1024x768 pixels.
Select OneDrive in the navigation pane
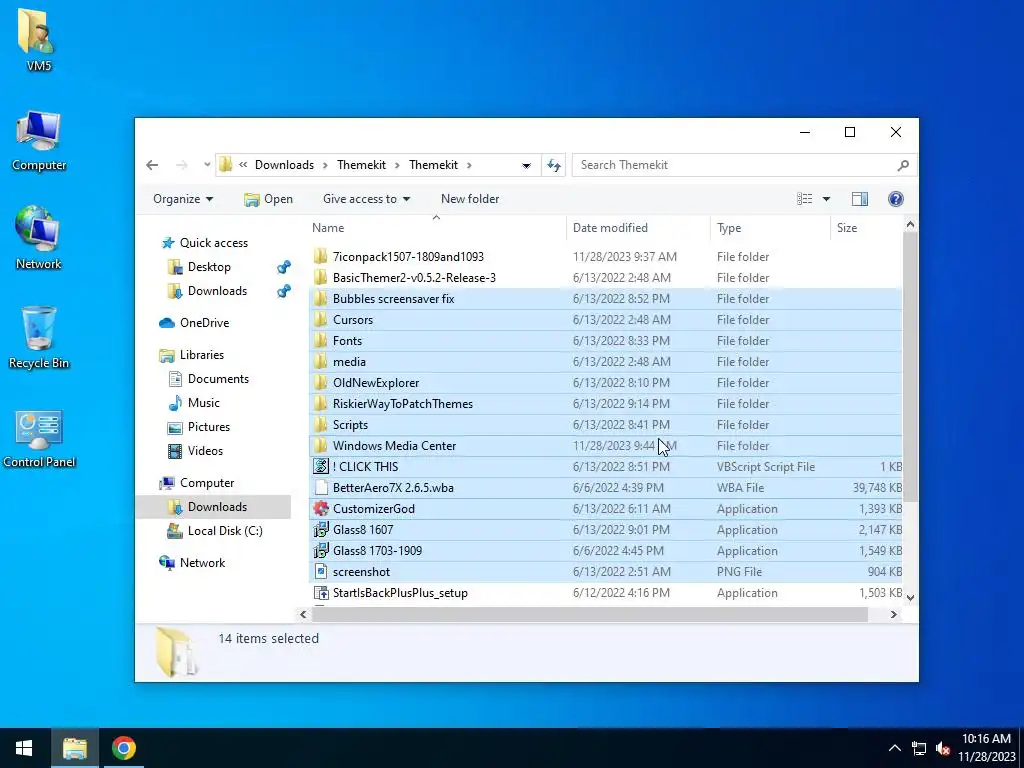point(194,323)
